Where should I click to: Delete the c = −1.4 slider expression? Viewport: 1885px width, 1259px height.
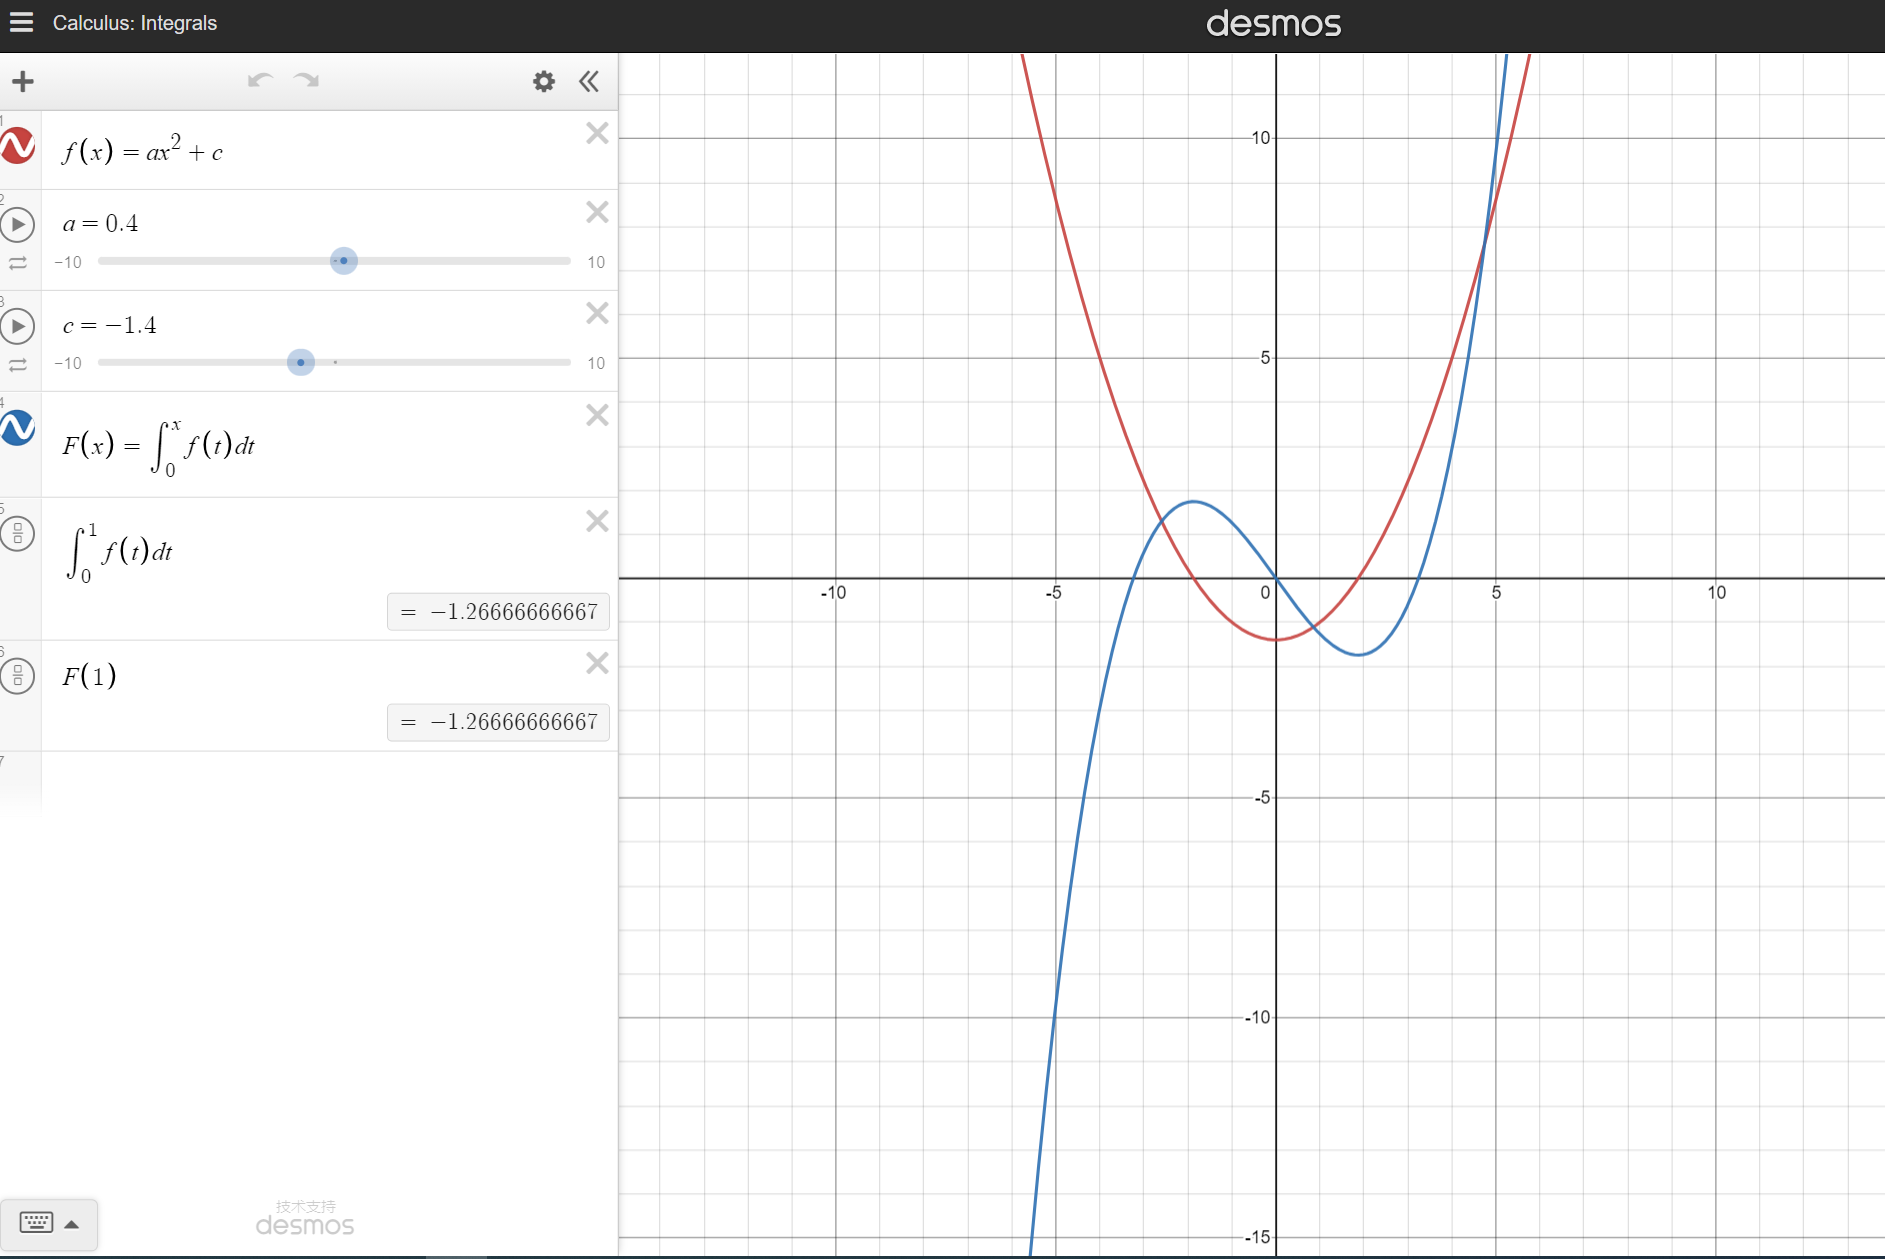point(597,313)
